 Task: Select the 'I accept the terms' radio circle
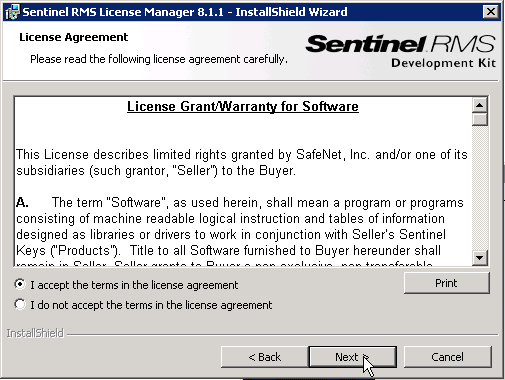20,284
